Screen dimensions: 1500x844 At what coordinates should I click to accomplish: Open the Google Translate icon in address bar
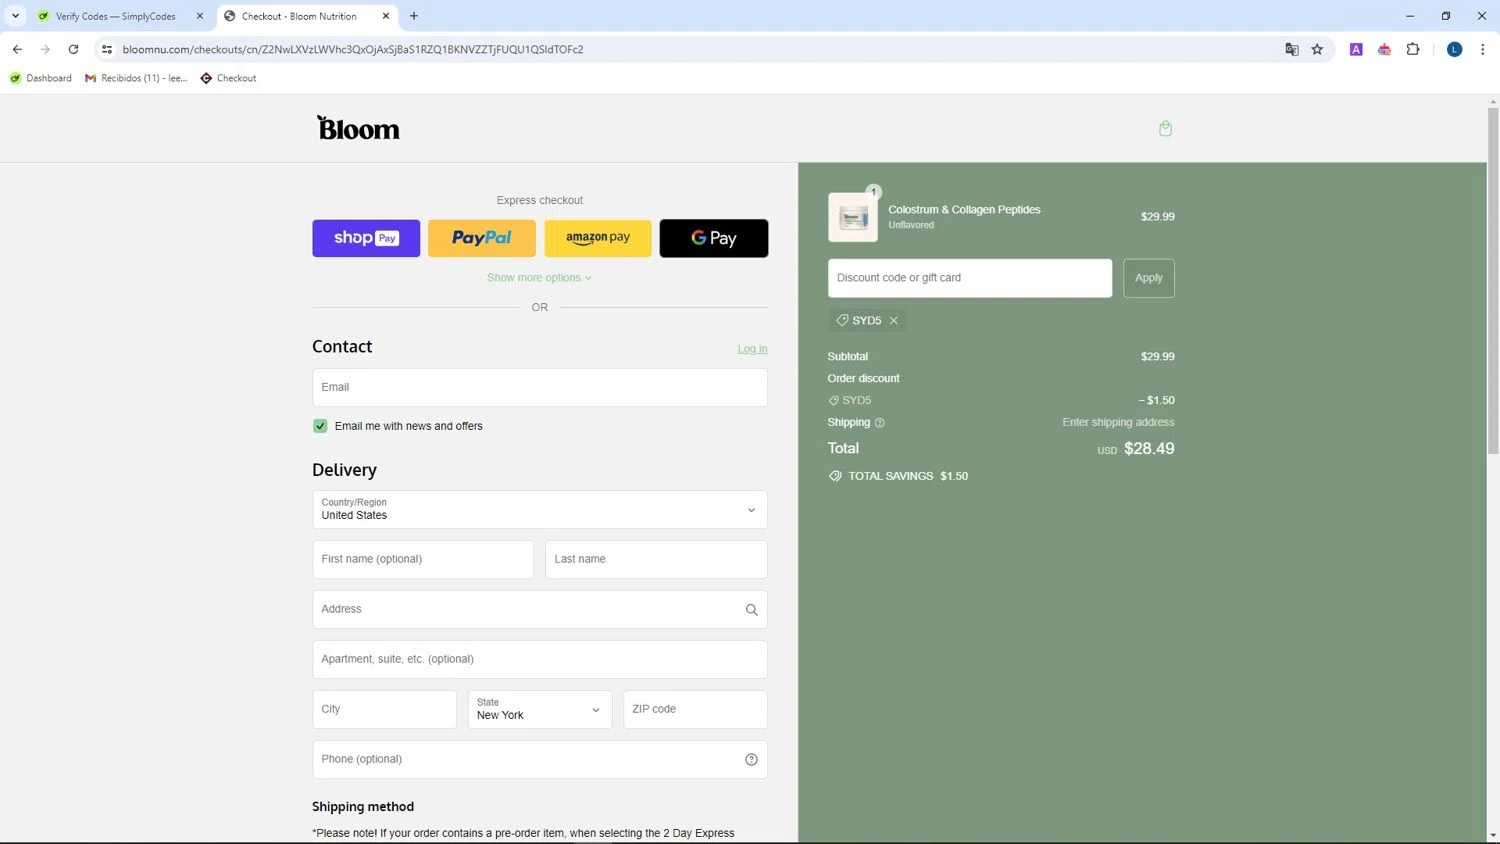[1291, 49]
